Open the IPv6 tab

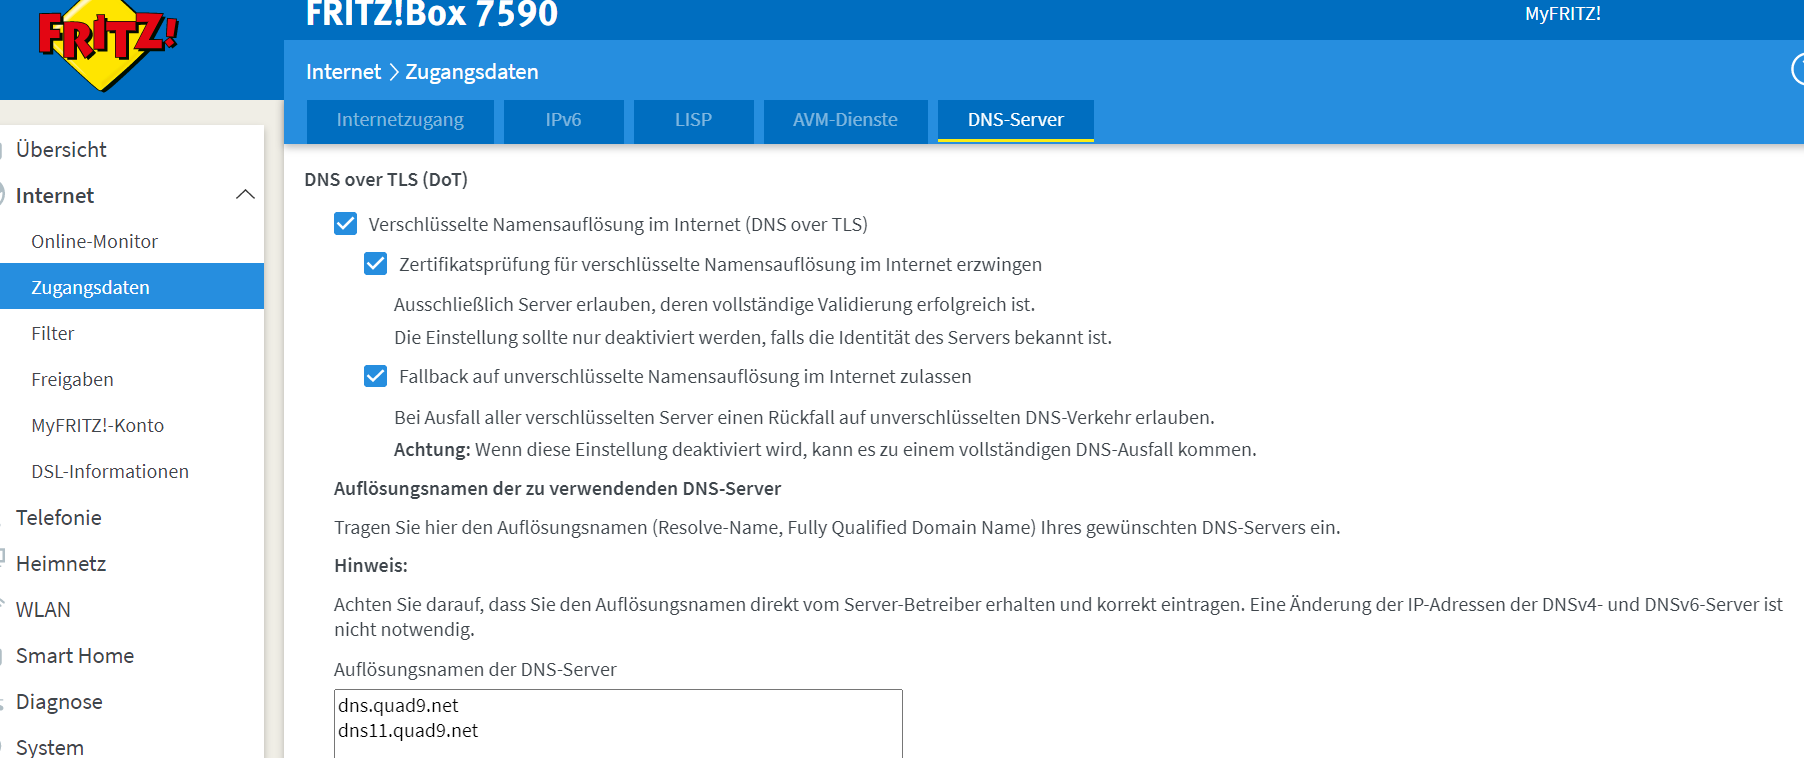tap(563, 120)
